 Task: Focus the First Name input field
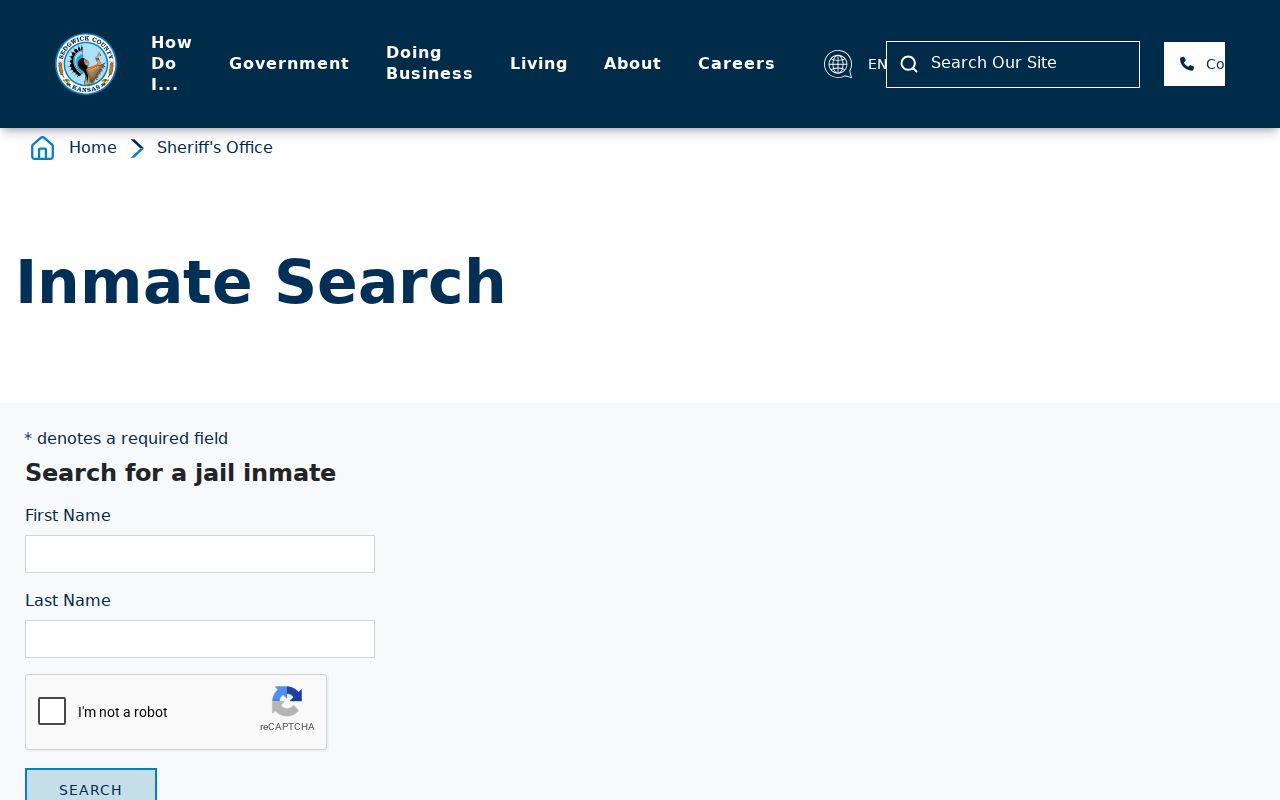coord(200,554)
